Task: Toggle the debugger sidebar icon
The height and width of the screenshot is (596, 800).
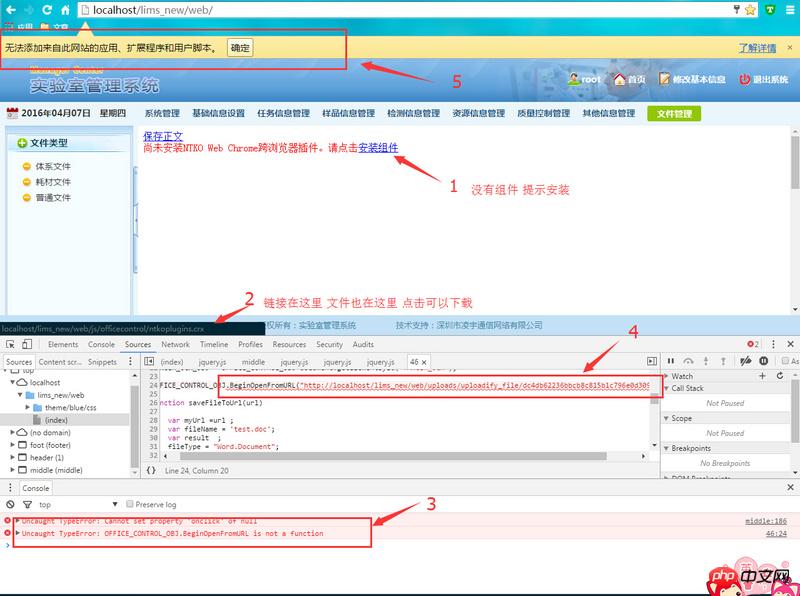Action: pos(652,361)
